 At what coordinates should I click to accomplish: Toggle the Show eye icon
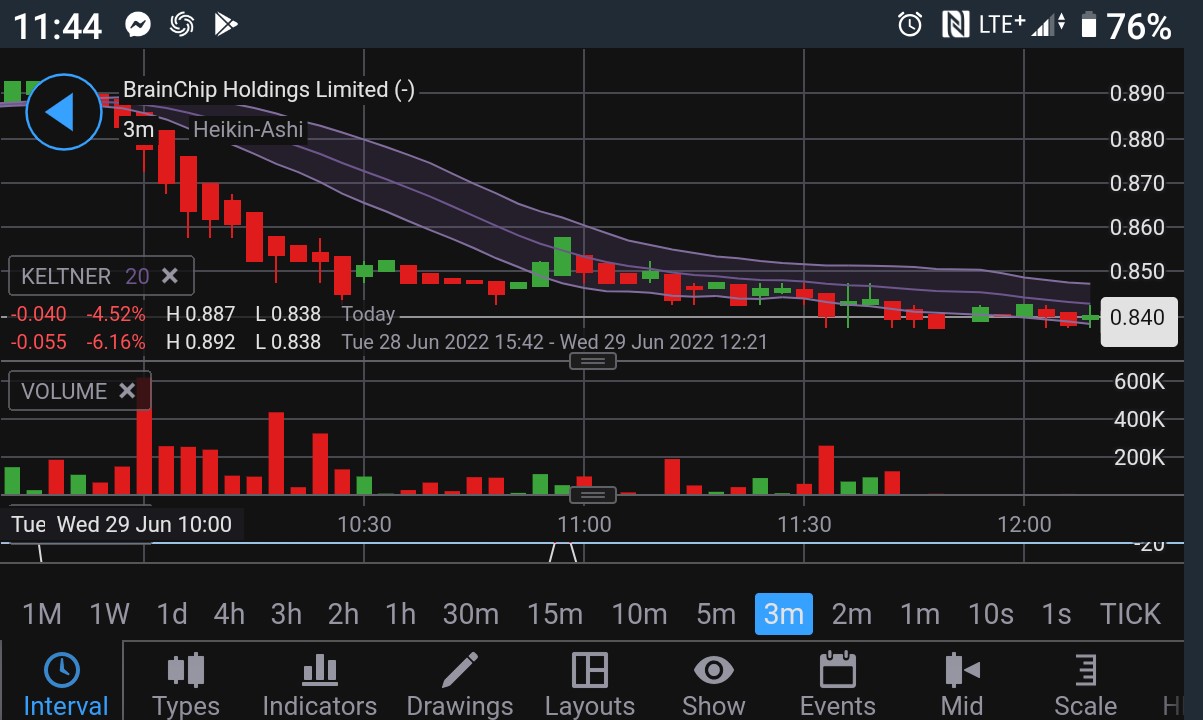tap(713, 671)
